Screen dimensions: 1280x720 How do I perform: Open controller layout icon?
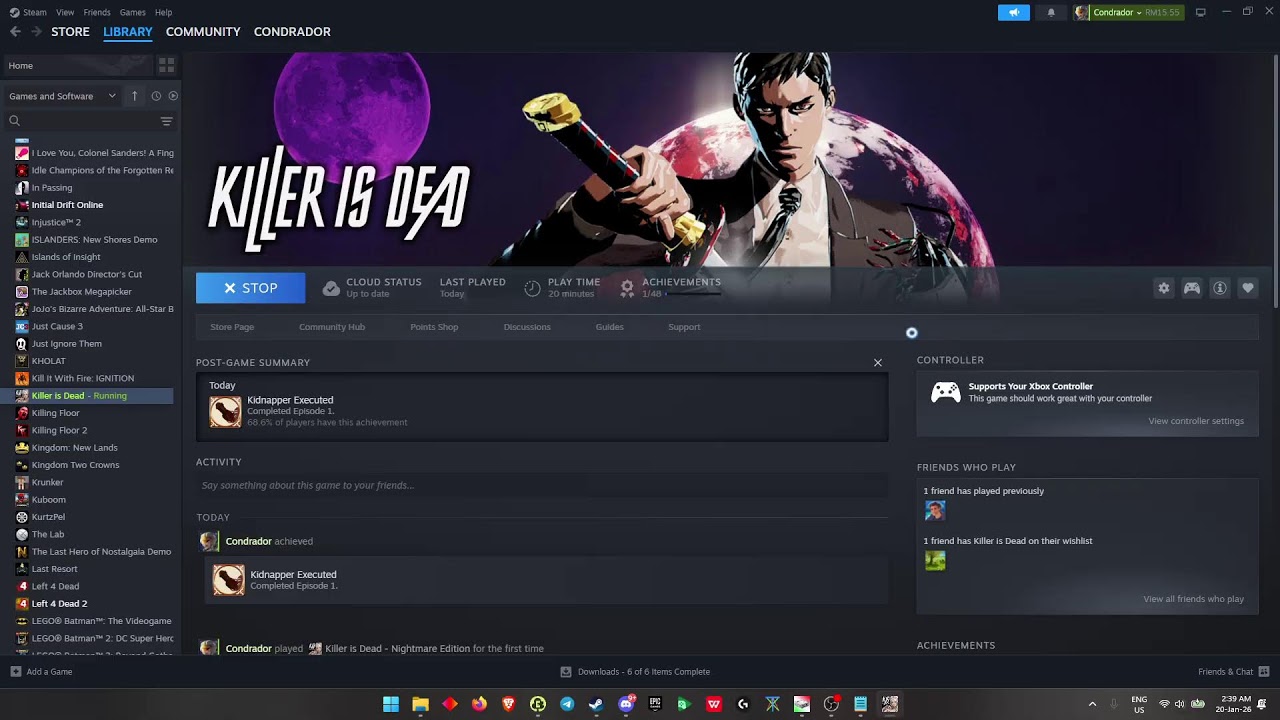(x=1192, y=288)
